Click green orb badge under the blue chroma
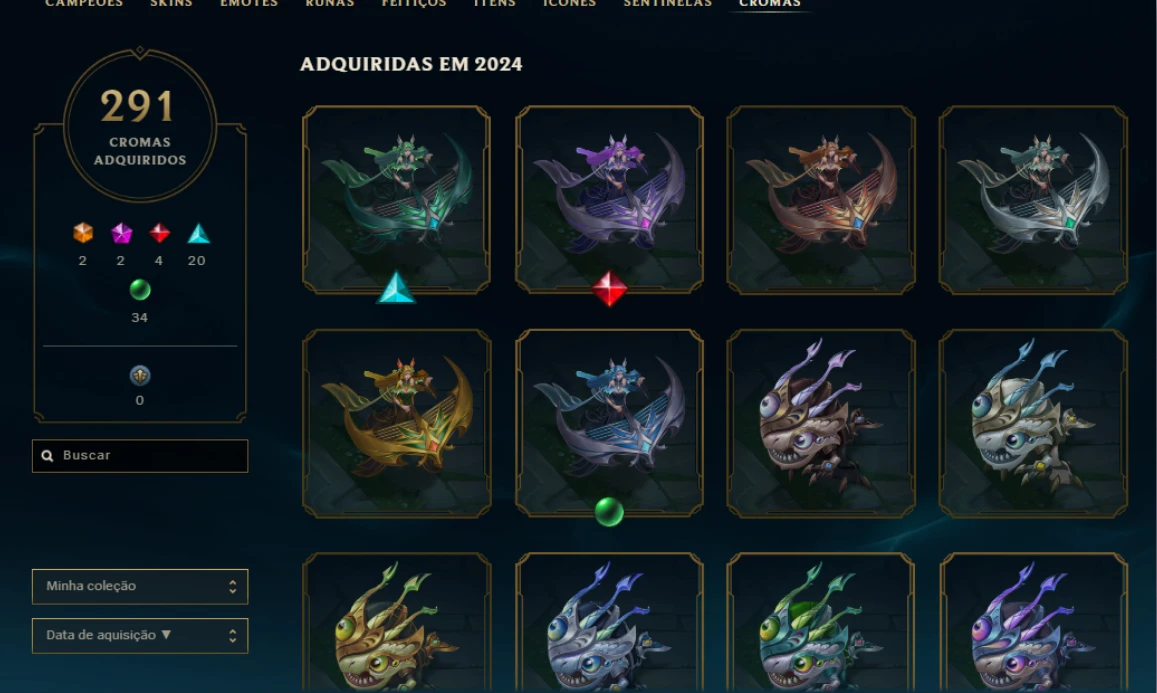1157x693 pixels. coord(609,511)
